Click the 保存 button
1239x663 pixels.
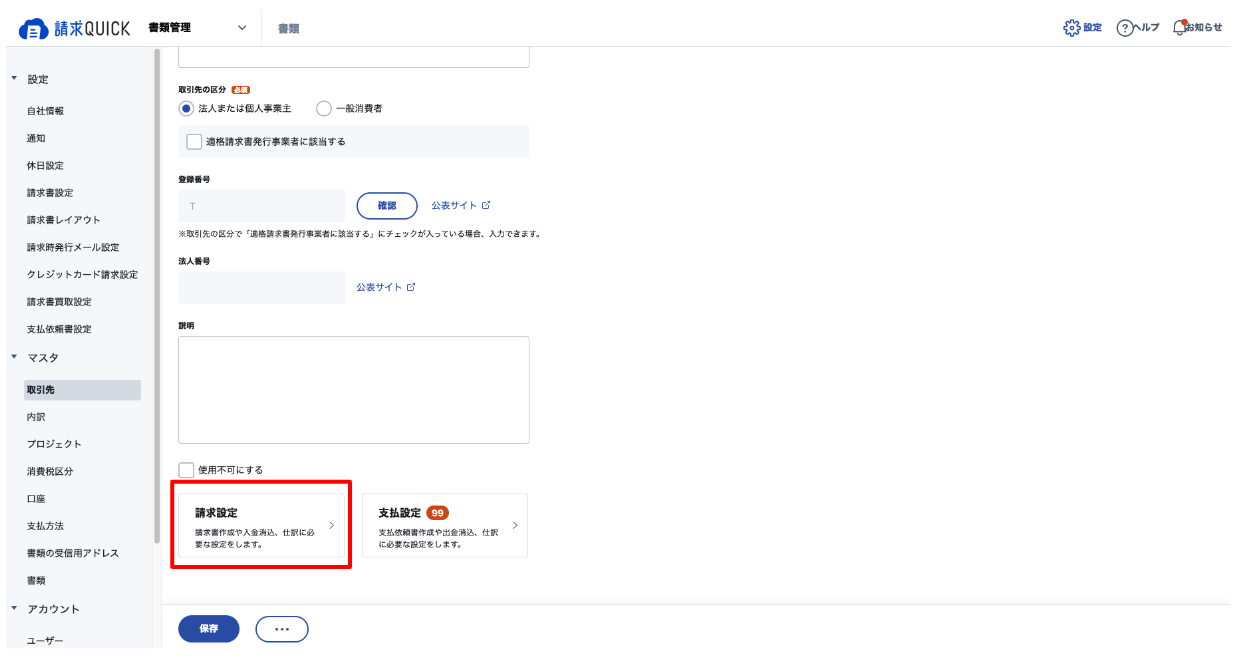coord(209,629)
